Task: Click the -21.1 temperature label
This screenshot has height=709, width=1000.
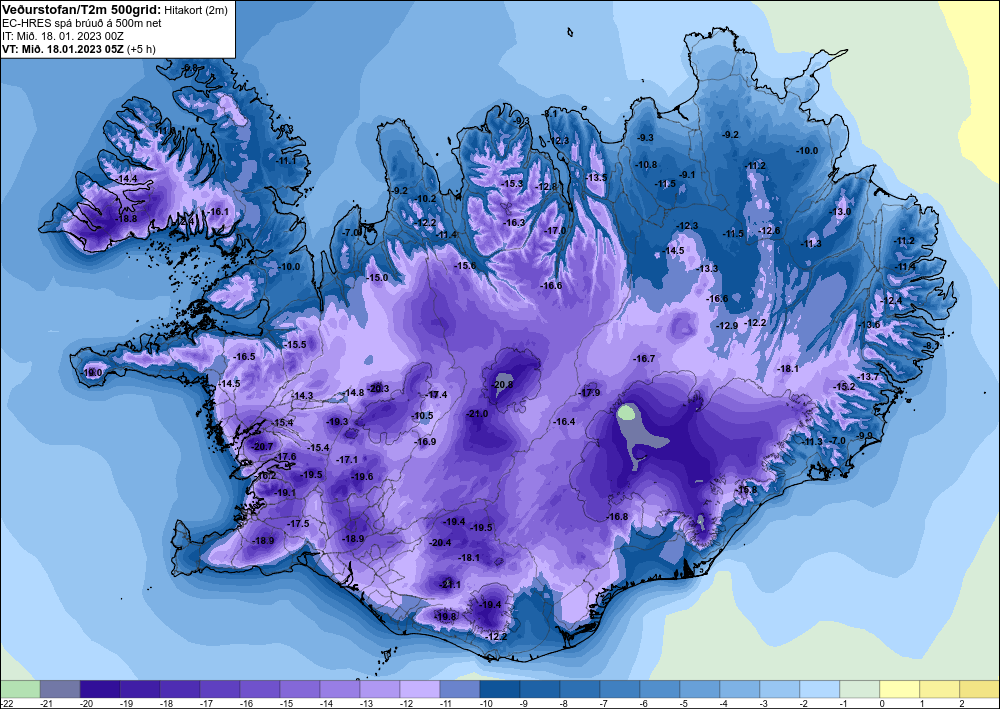Action: (450, 585)
